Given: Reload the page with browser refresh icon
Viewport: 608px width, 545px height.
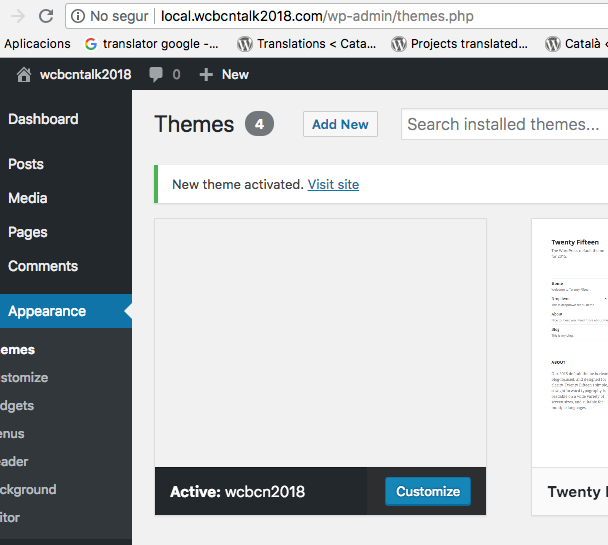Looking at the screenshot, I should point(46,16).
